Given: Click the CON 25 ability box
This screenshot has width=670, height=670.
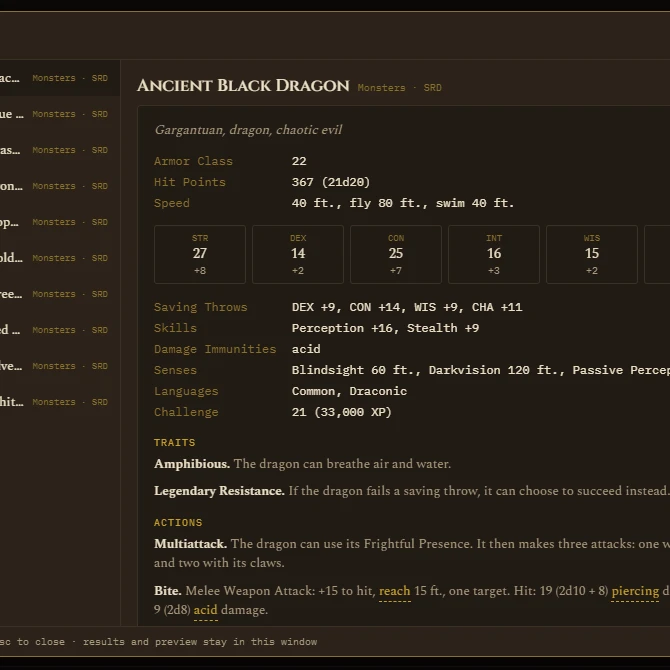Looking at the screenshot, I should pyautogui.click(x=396, y=254).
